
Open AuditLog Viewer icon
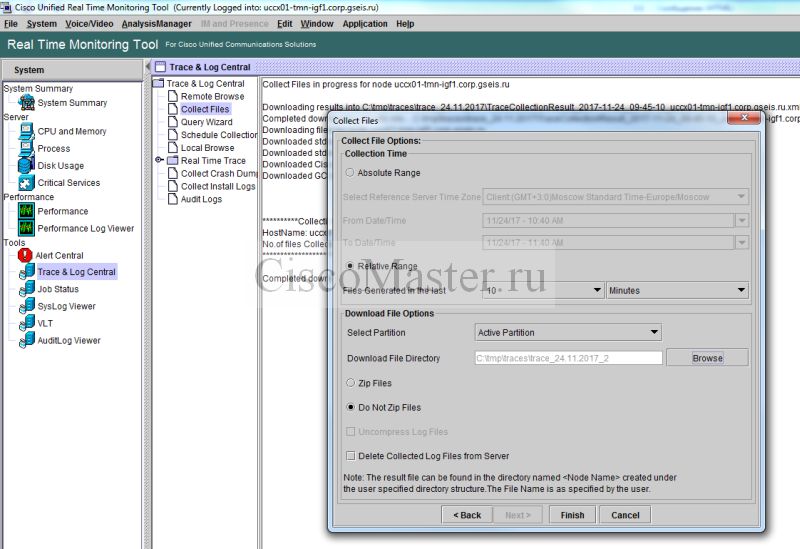pos(27,340)
